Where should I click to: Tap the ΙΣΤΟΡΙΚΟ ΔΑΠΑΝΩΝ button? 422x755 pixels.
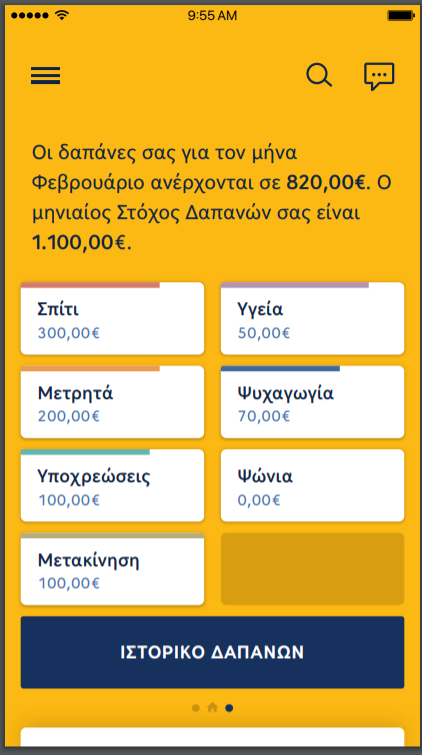click(212, 652)
